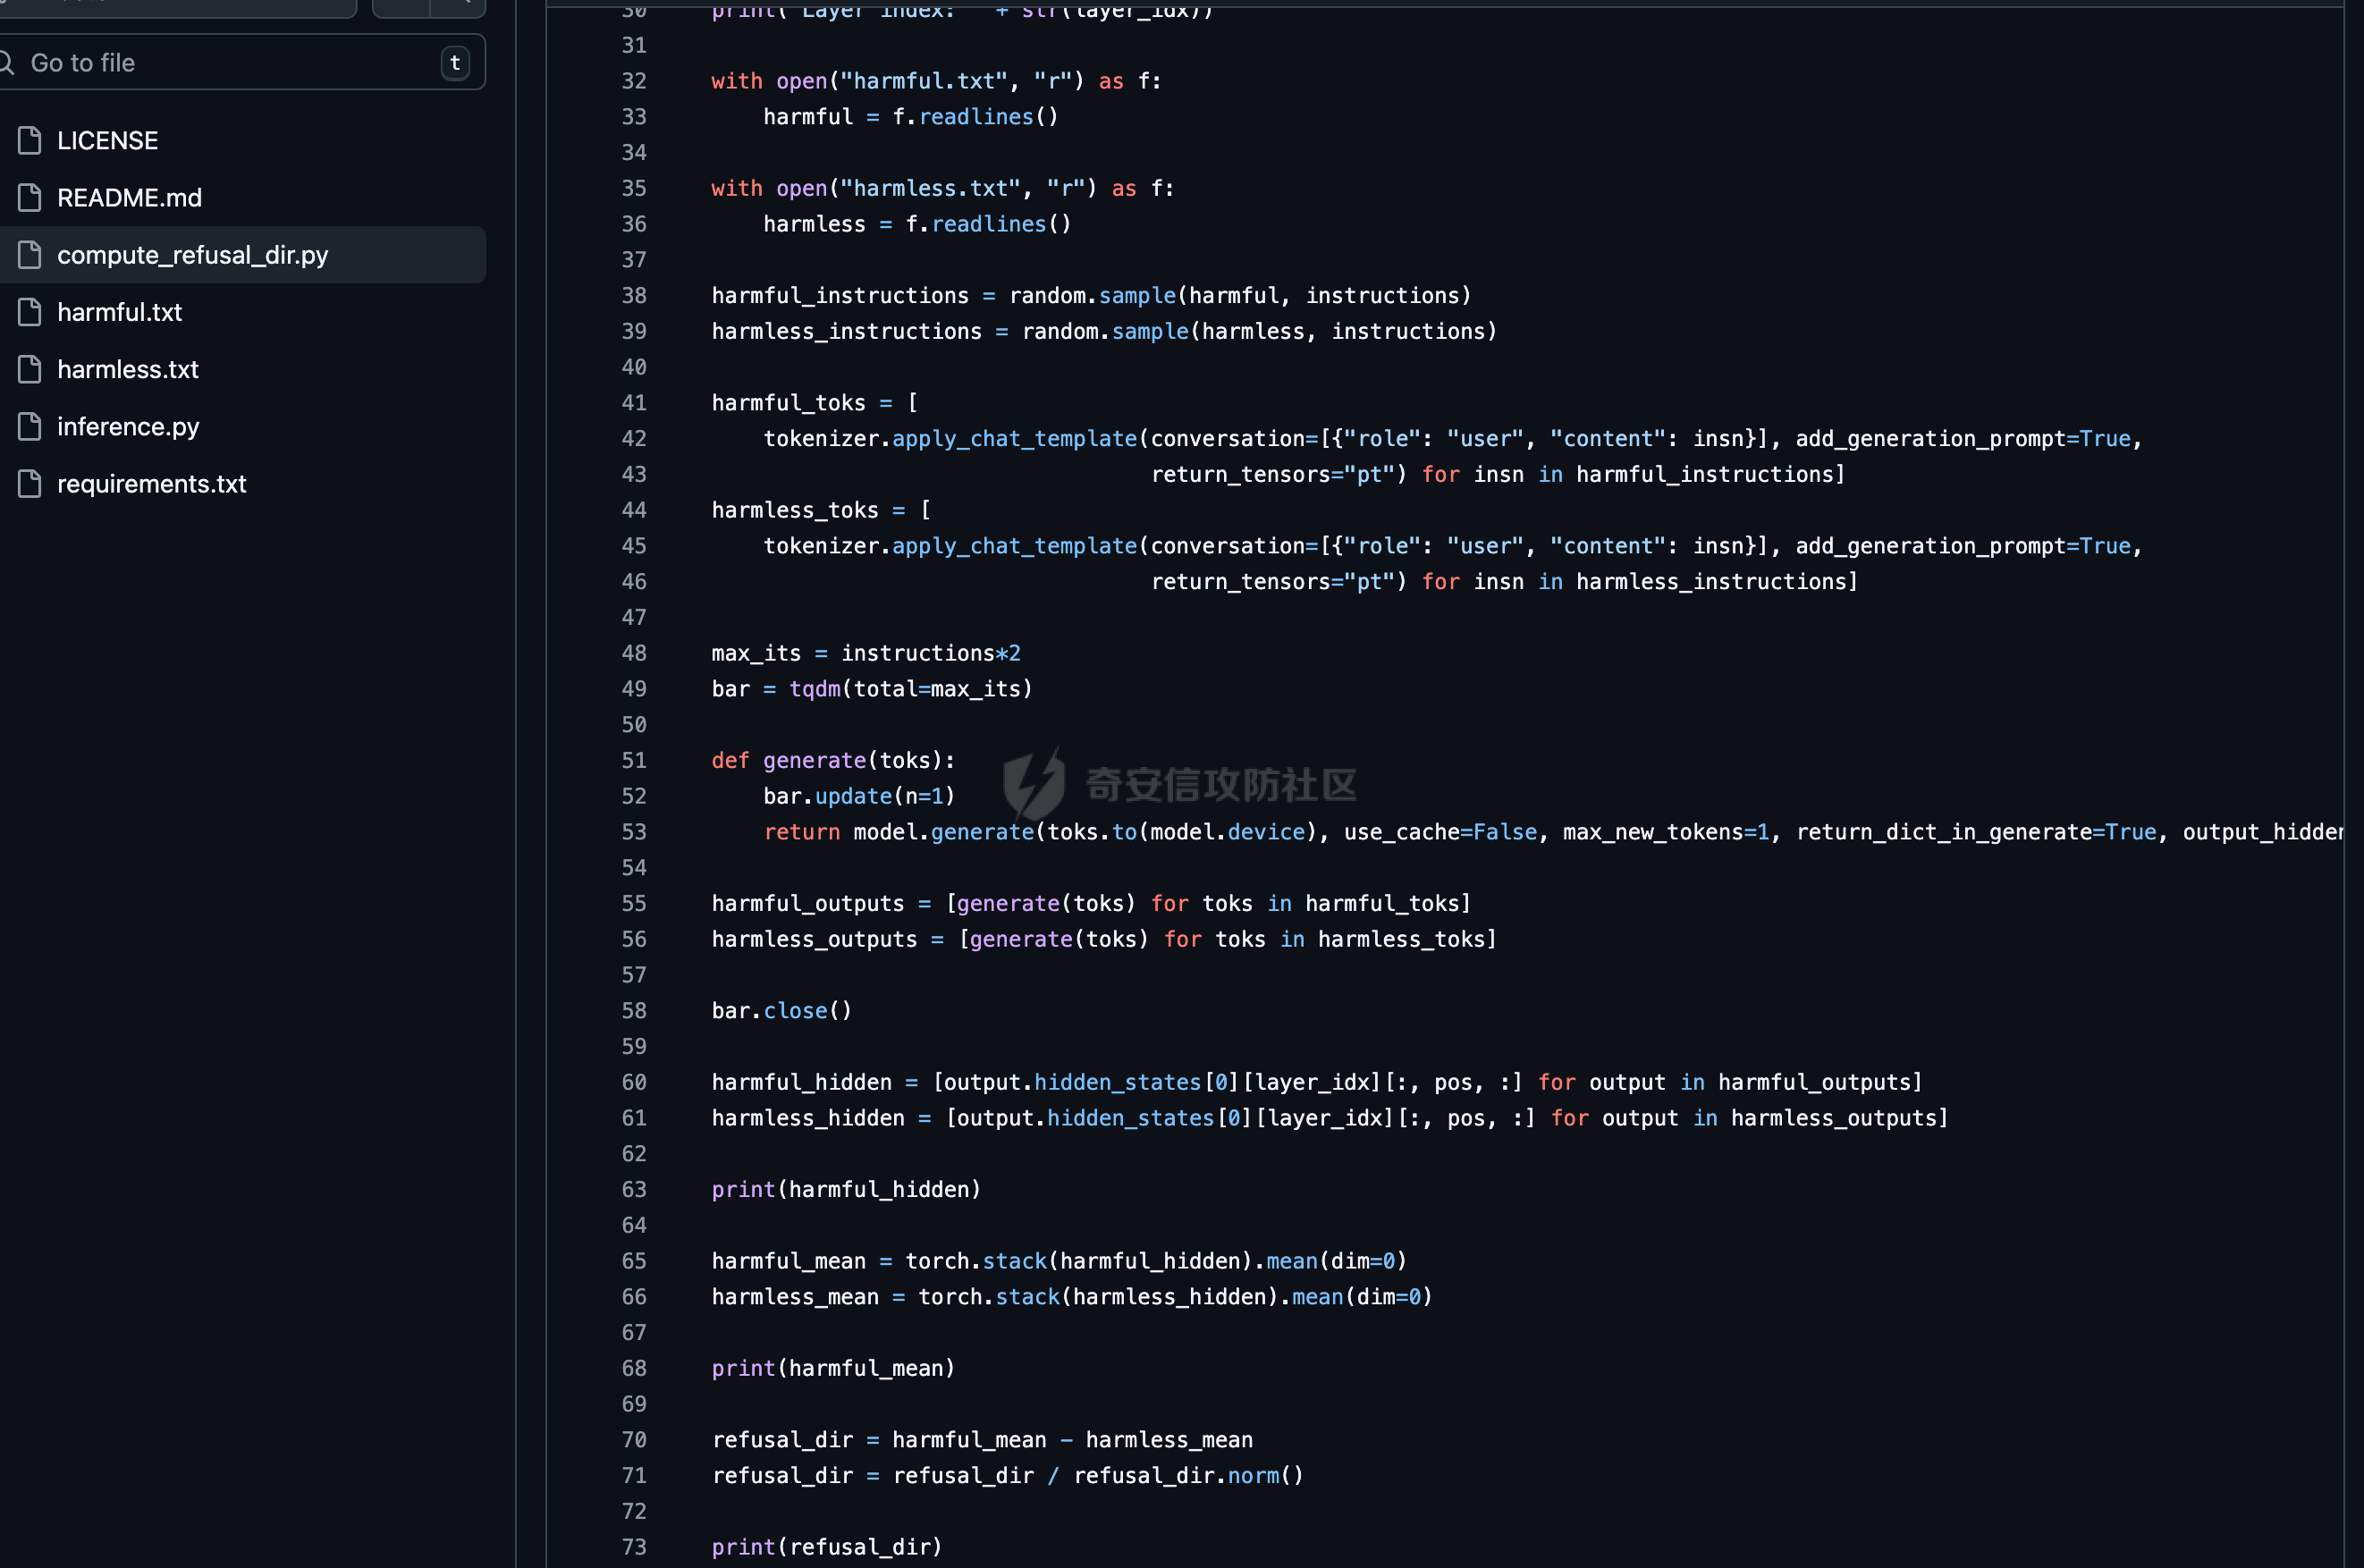This screenshot has height=1568, width=2364.
Task: Click the def generate(toks) line
Action: 833,761
